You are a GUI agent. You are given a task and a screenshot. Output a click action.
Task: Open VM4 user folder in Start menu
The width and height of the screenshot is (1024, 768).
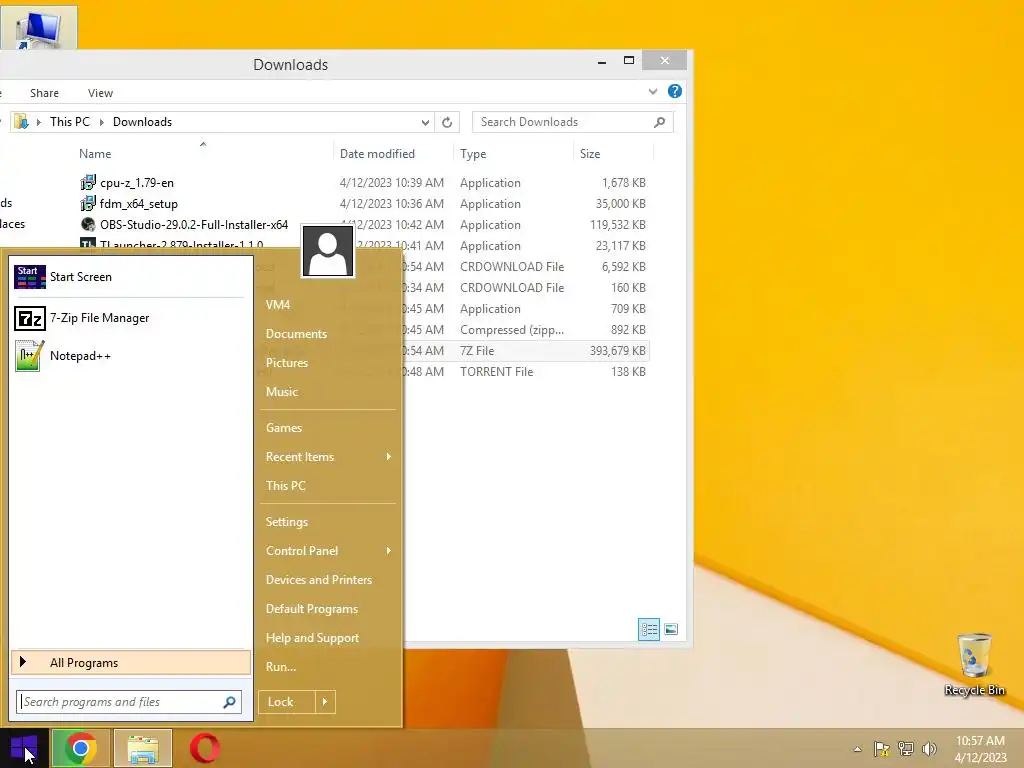click(278, 305)
